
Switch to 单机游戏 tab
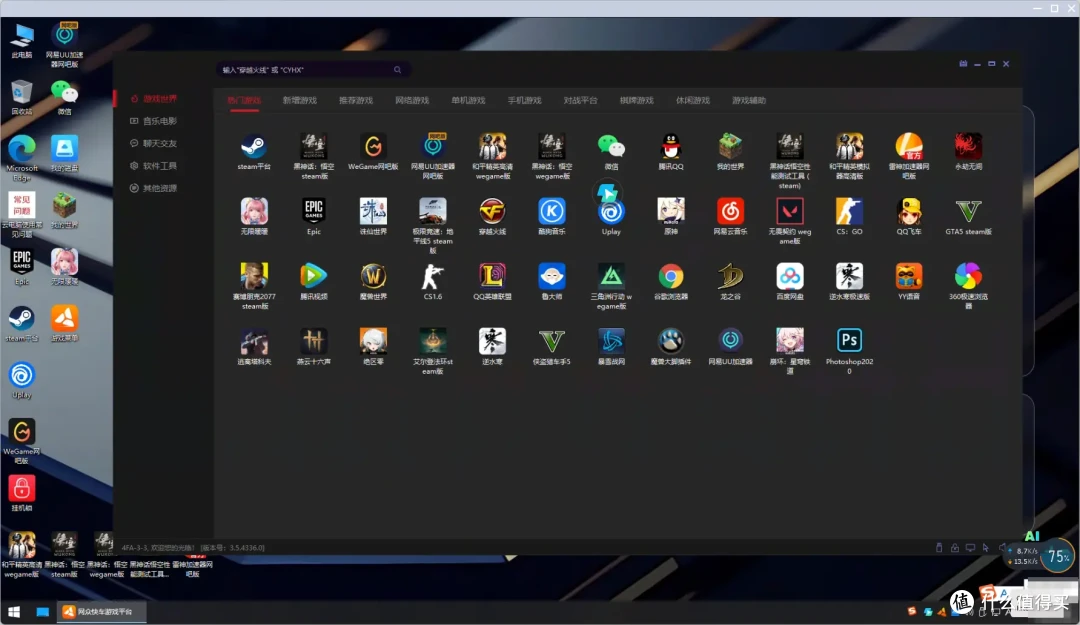coord(468,101)
